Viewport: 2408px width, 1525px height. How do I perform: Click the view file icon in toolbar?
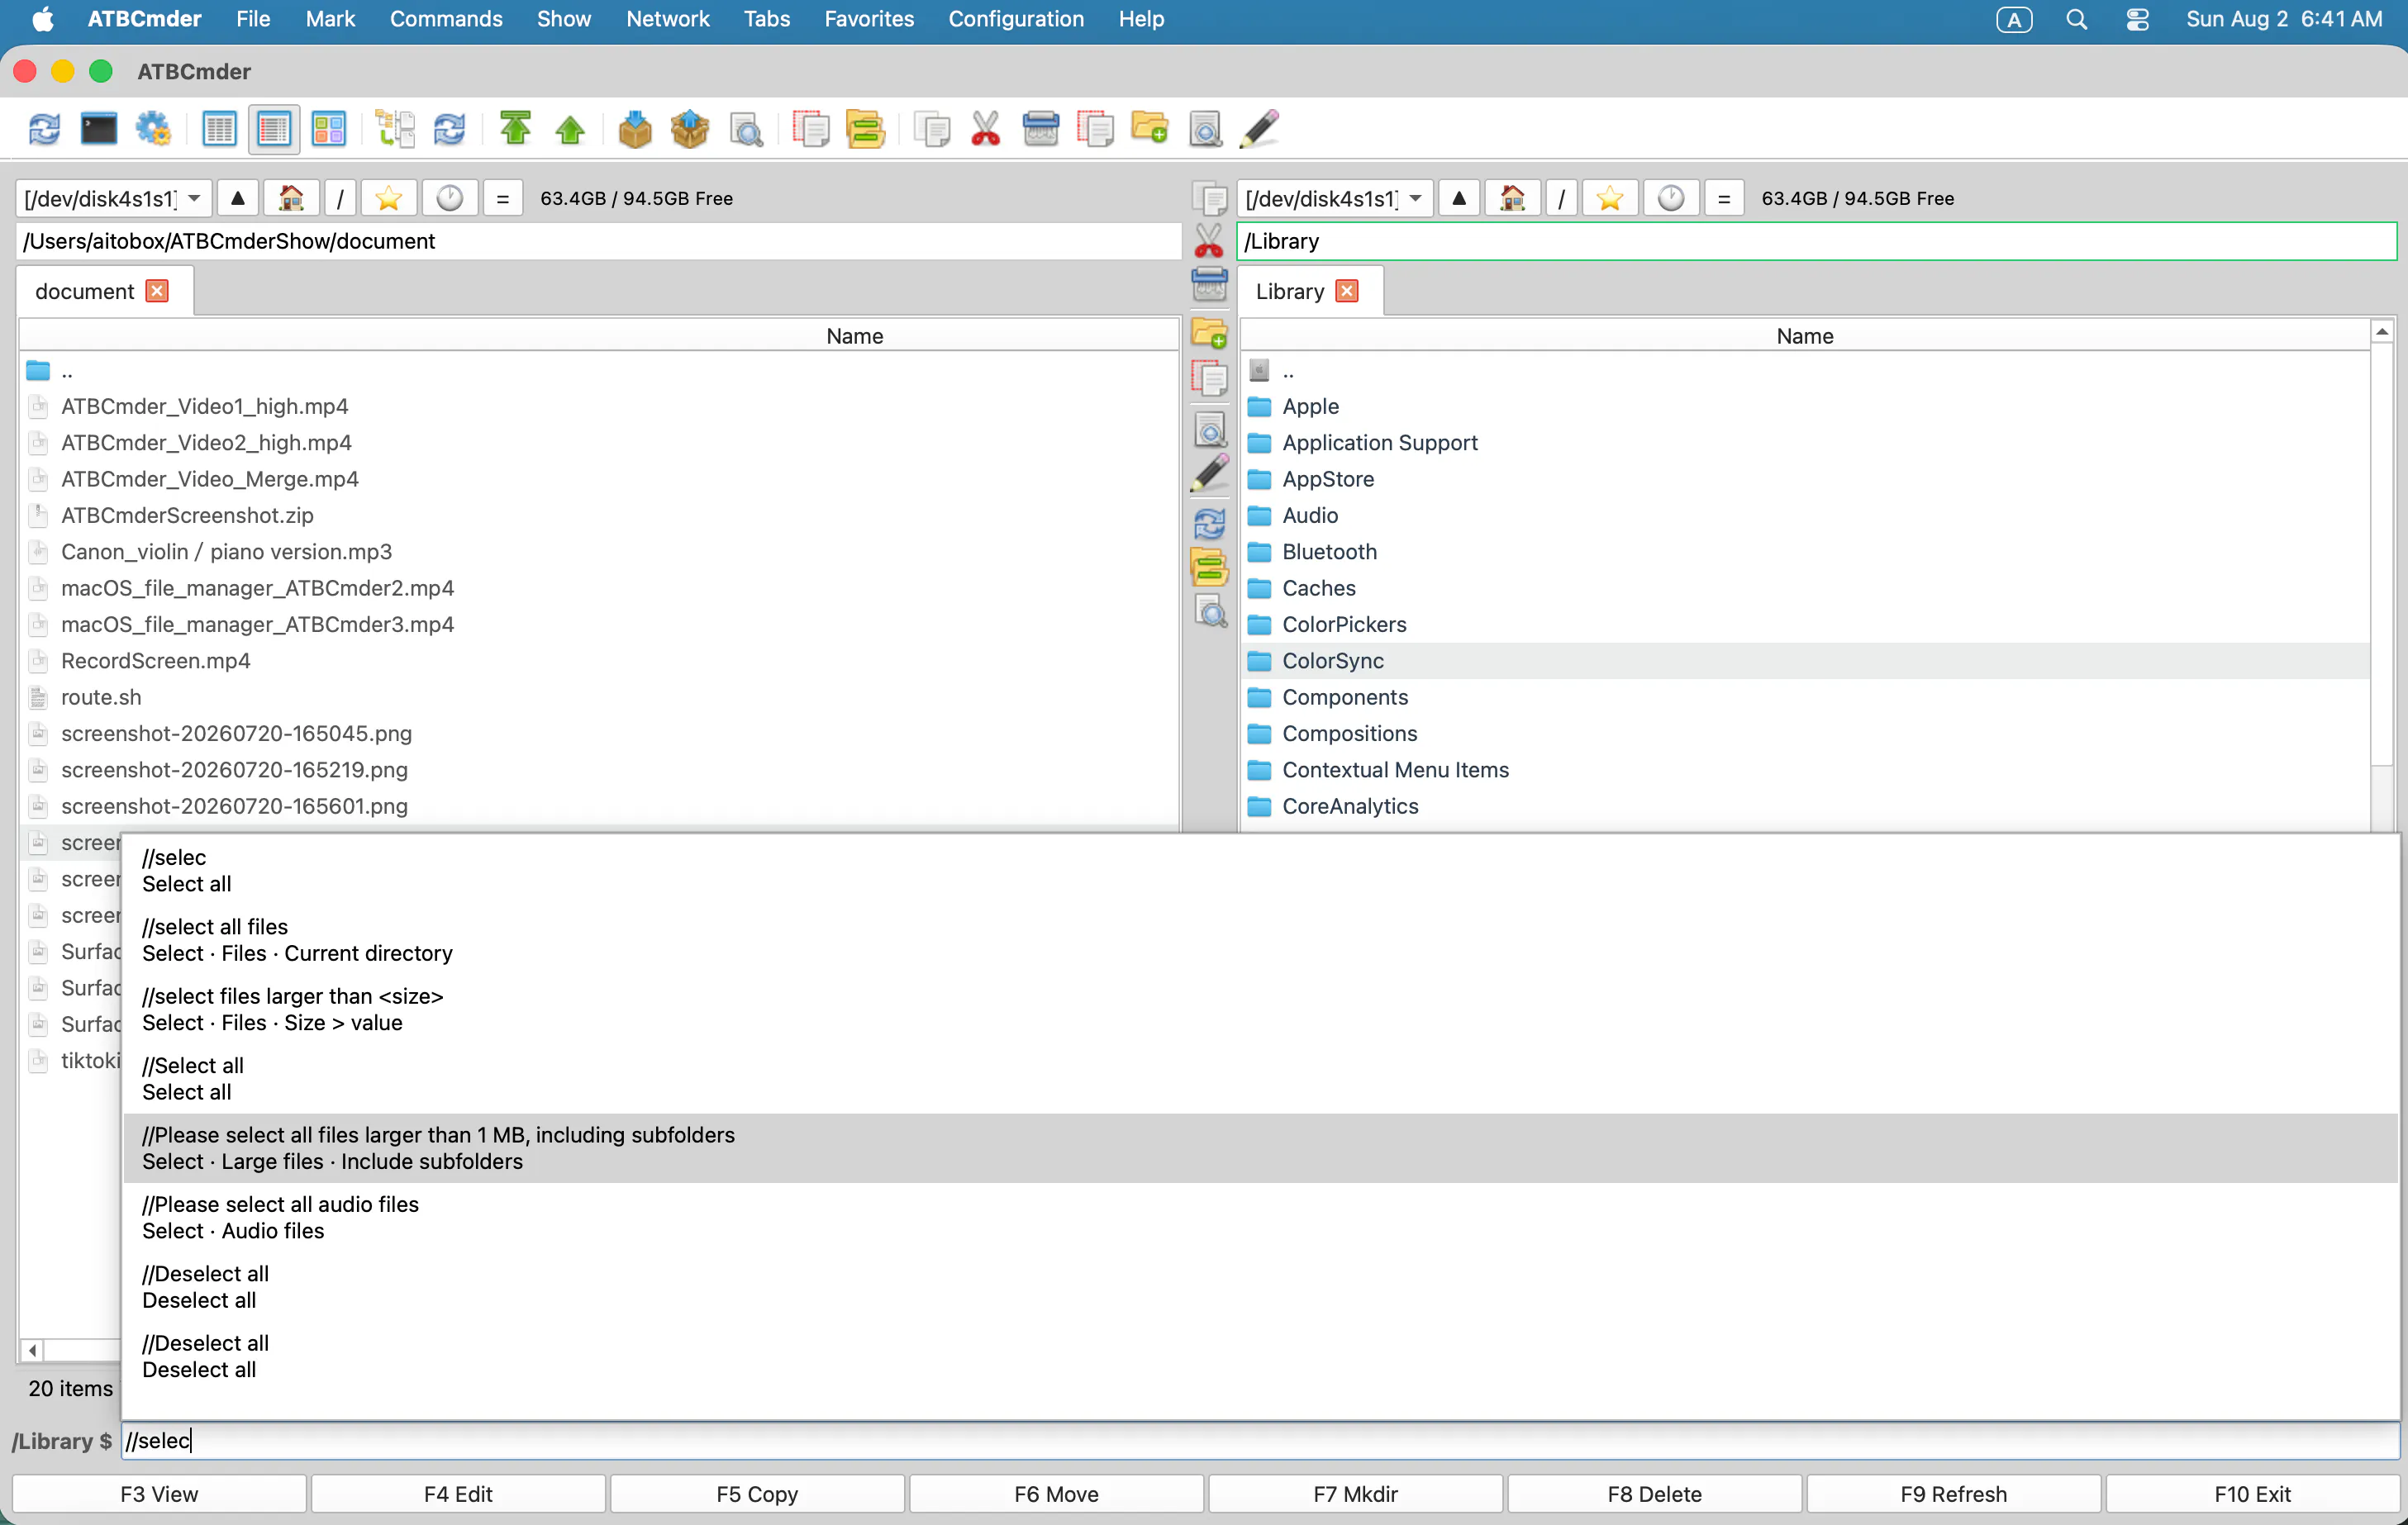pos(1205,130)
